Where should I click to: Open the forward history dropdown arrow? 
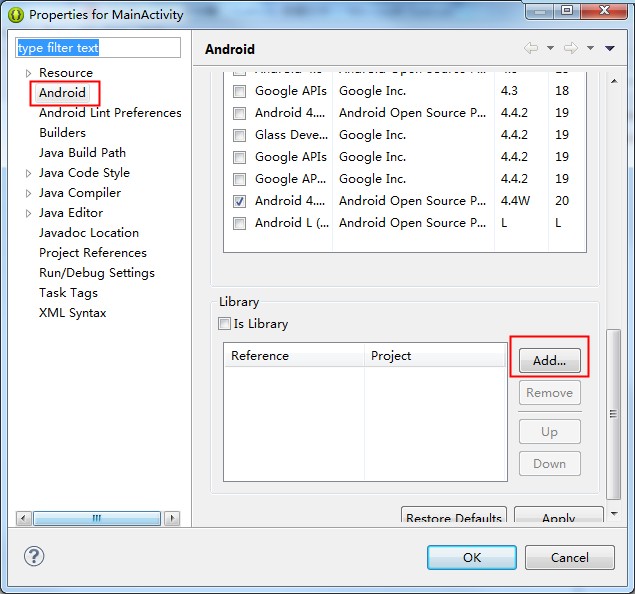pos(590,48)
